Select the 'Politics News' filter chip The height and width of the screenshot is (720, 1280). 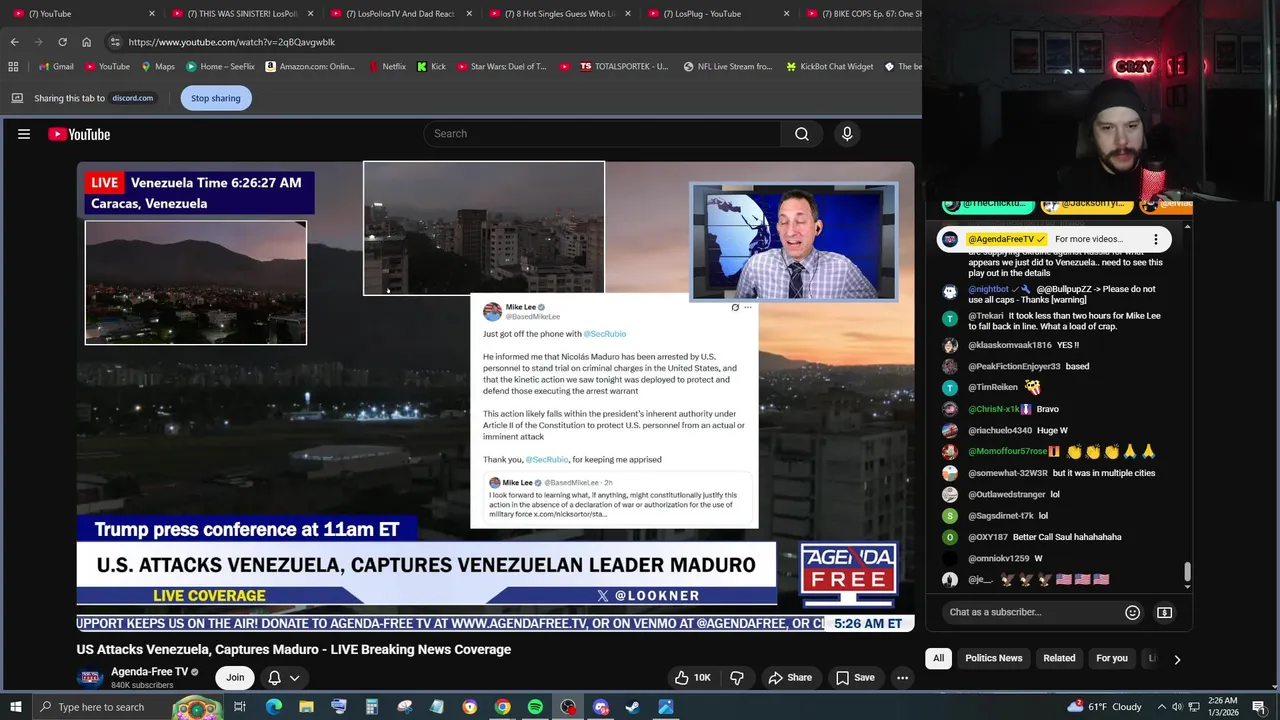click(993, 659)
